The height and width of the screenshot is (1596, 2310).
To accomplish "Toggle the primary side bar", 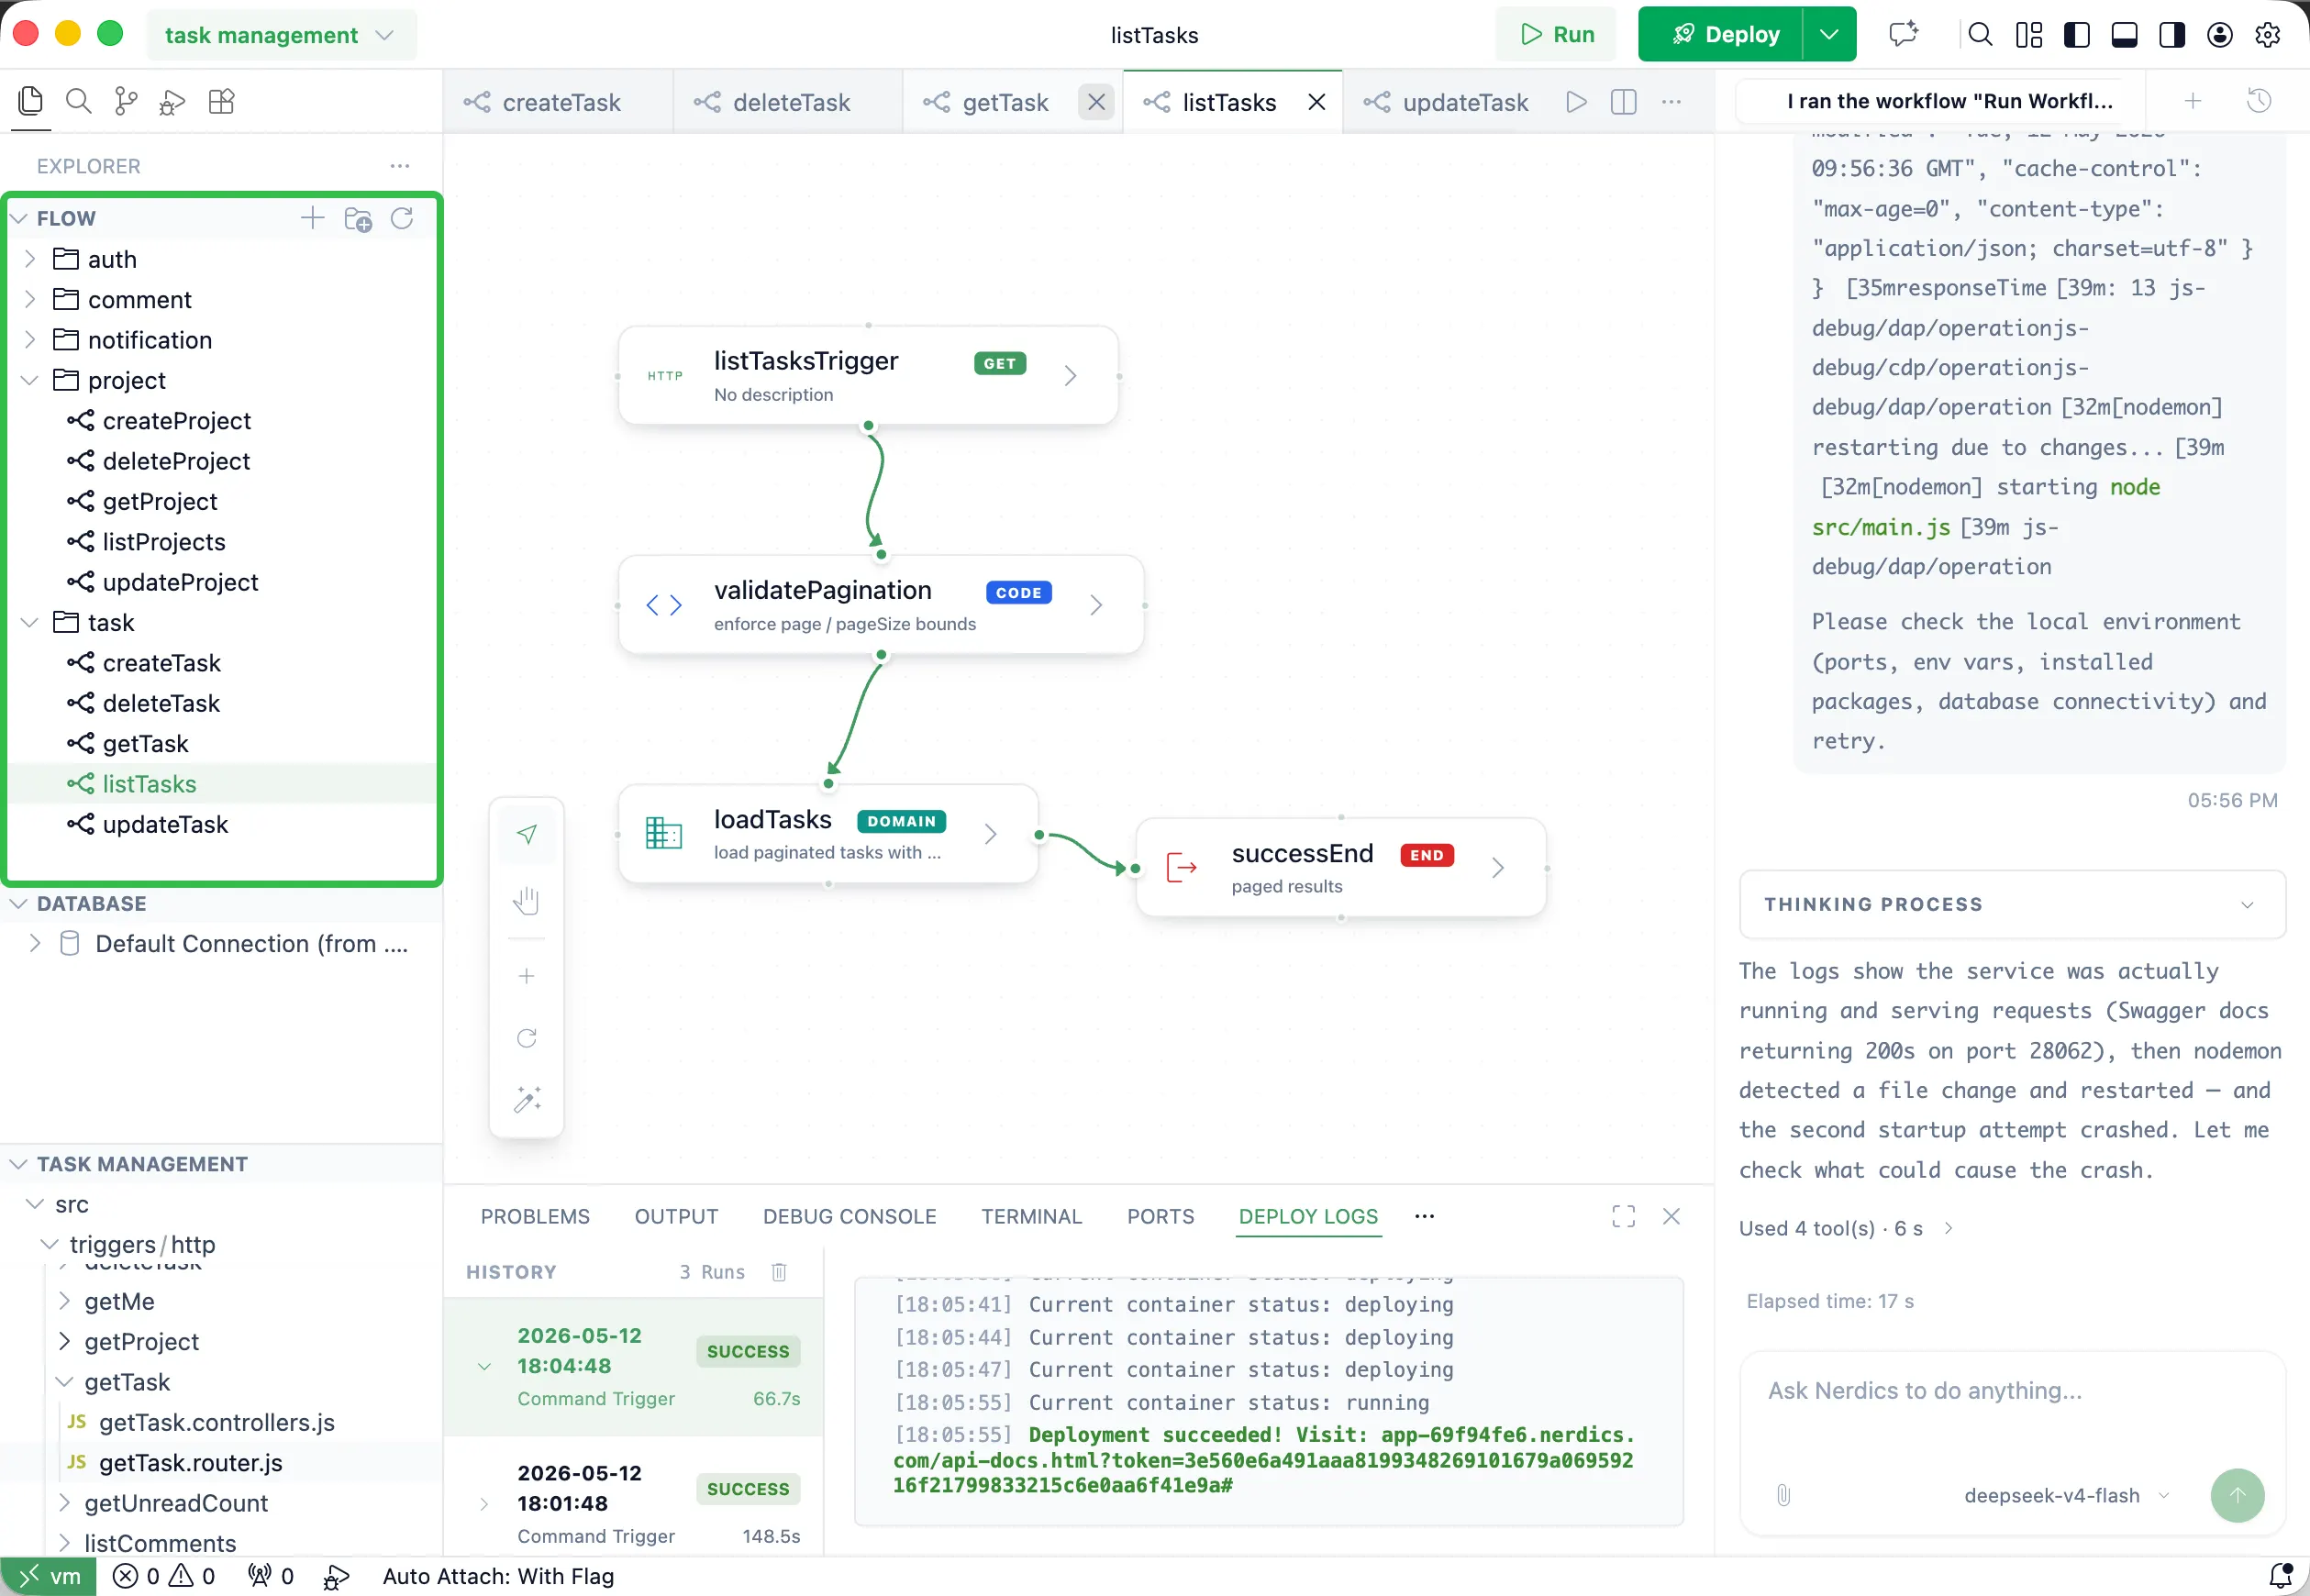I will click(x=2077, y=34).
